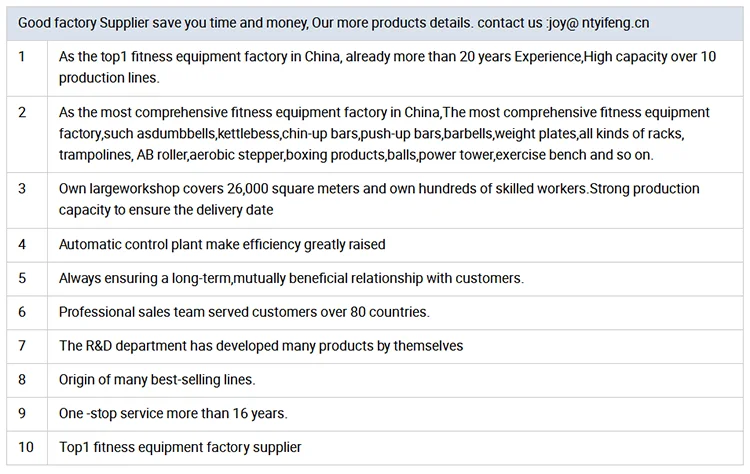Viewport: 750px width, 474px height.
Task: Select row number 10 cell
Action: [x=27, y=448]
